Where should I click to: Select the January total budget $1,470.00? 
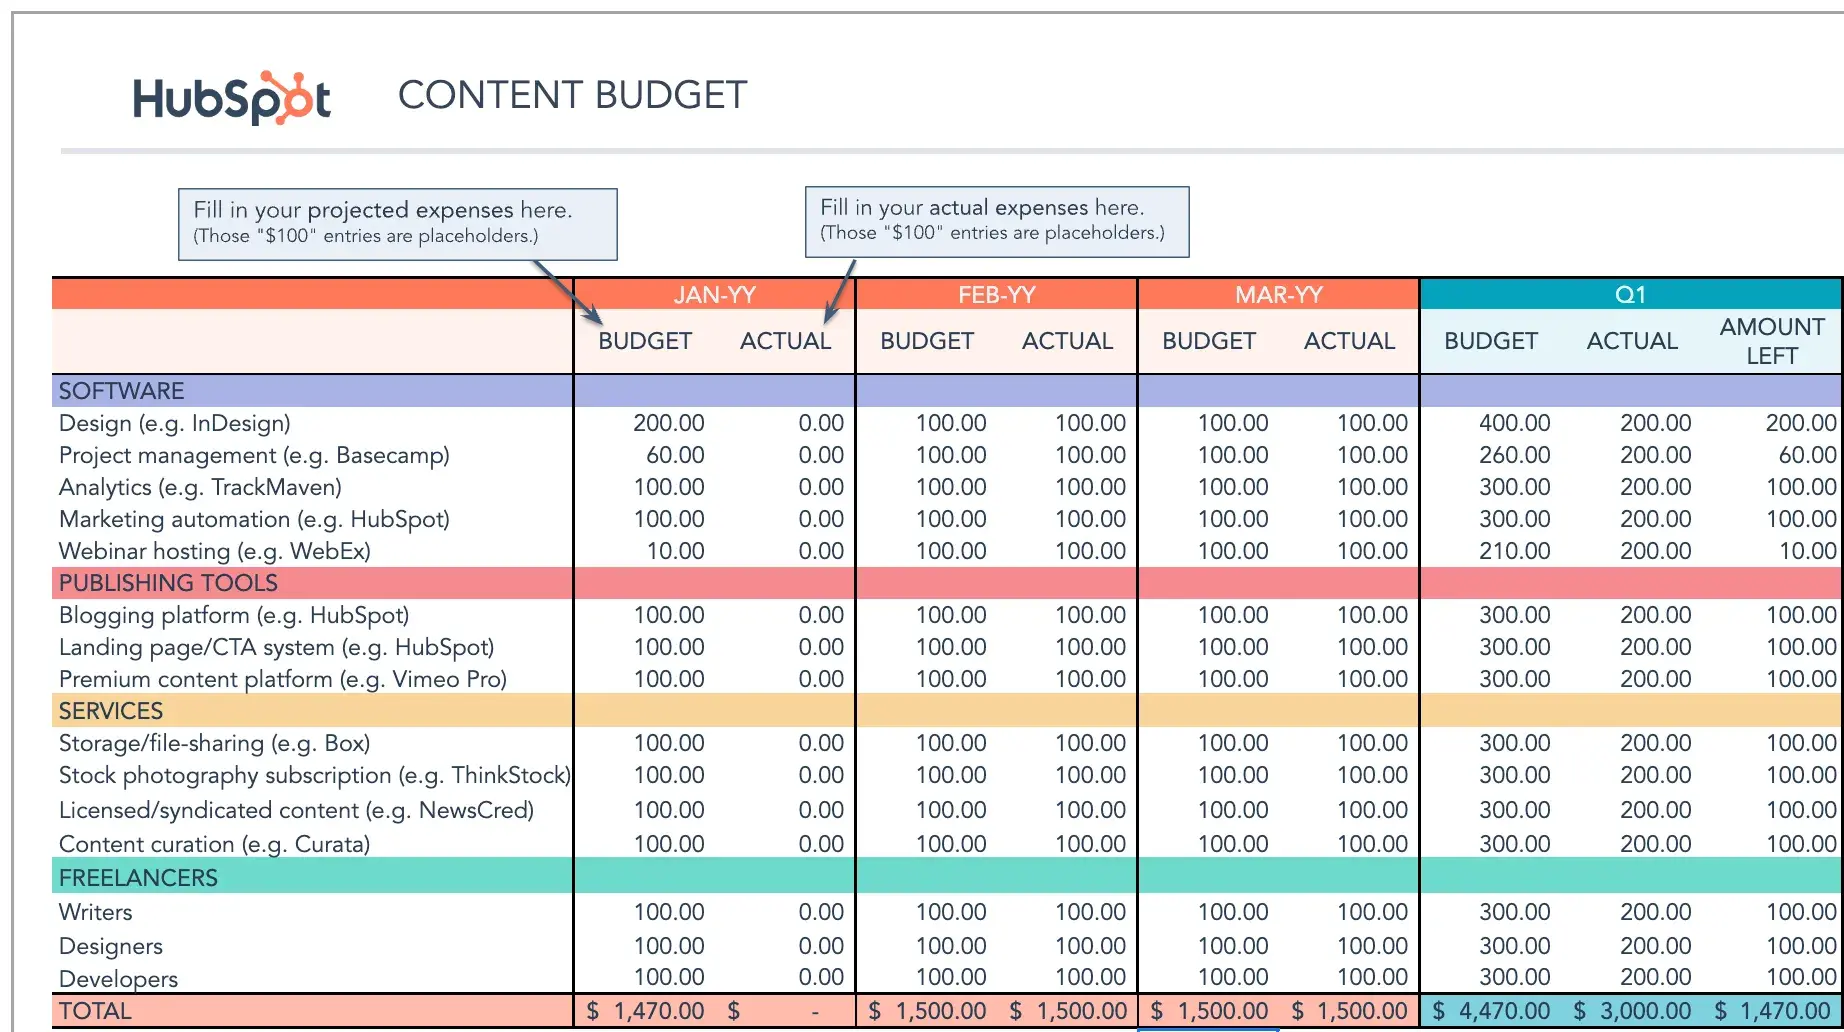(x=645, y=1011)
